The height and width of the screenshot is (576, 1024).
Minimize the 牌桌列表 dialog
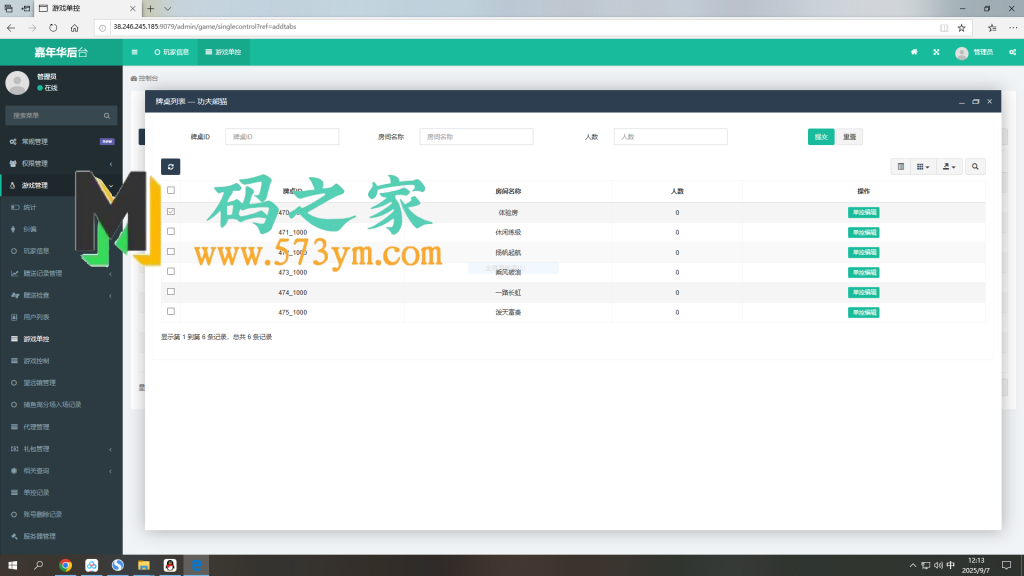[961, 102]
